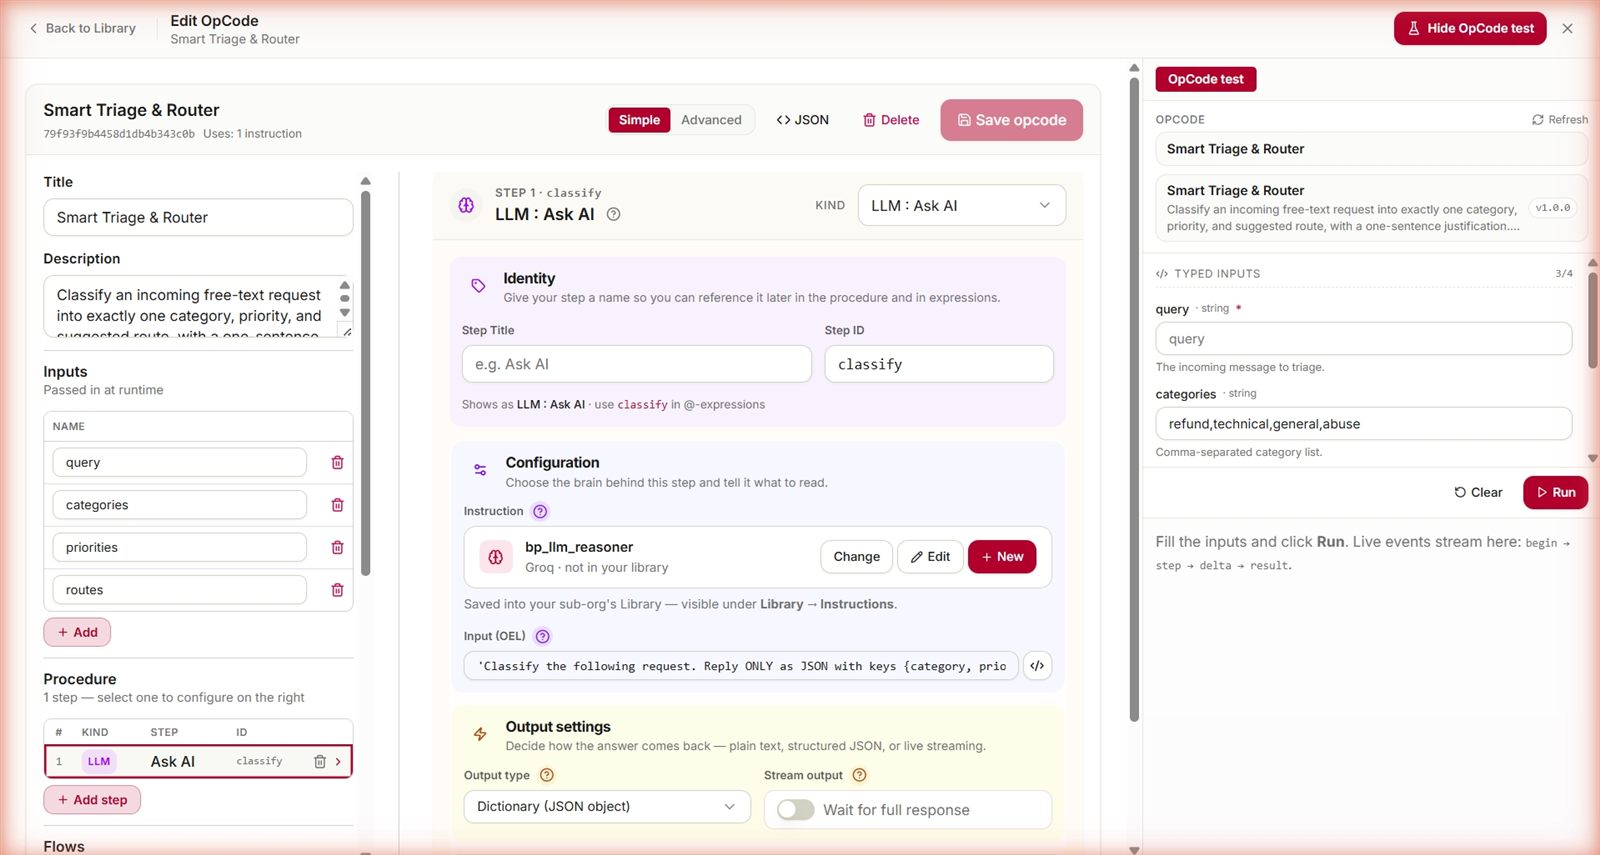Refresh the opcode in test panel
This screenshot has height=855, width=1600.
pyautogui.click(x=1559, y=119)
